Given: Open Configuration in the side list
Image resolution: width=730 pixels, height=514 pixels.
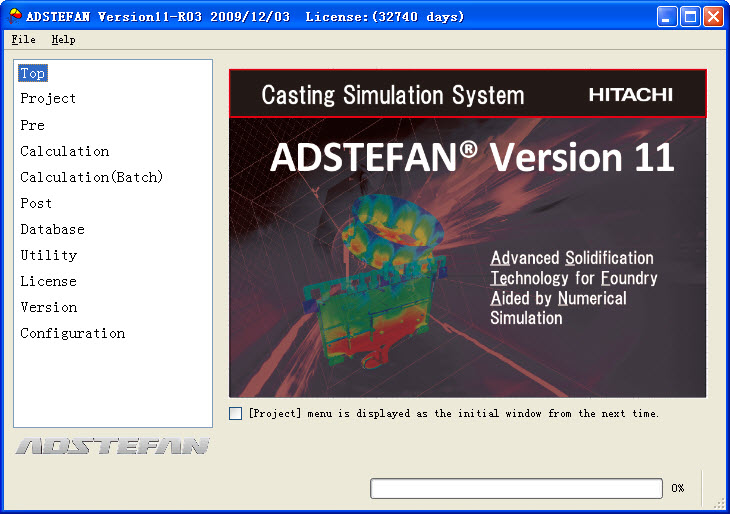Looking at the screenshot, I should tap(73, 333).
